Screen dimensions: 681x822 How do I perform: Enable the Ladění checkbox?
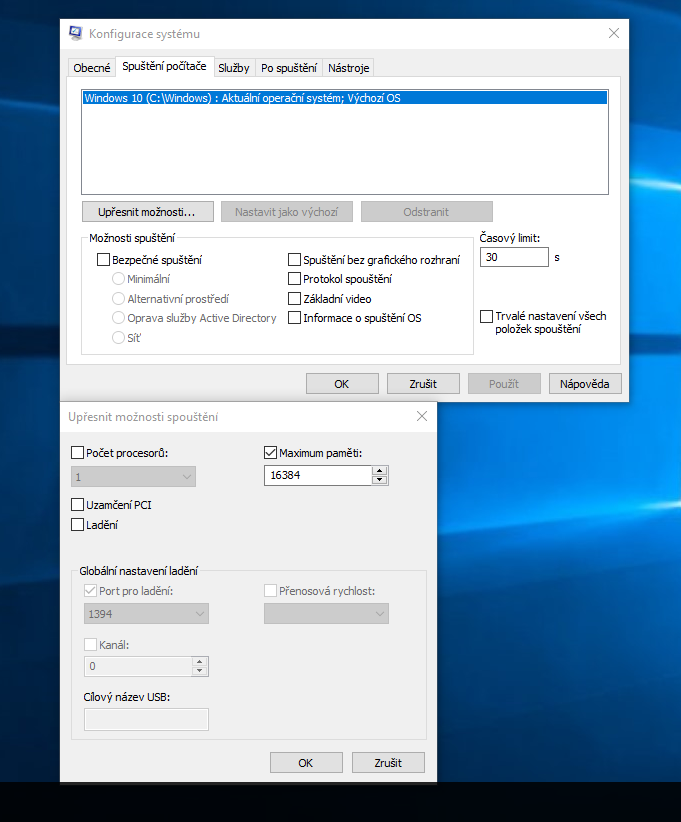click(x=79, y=524)
